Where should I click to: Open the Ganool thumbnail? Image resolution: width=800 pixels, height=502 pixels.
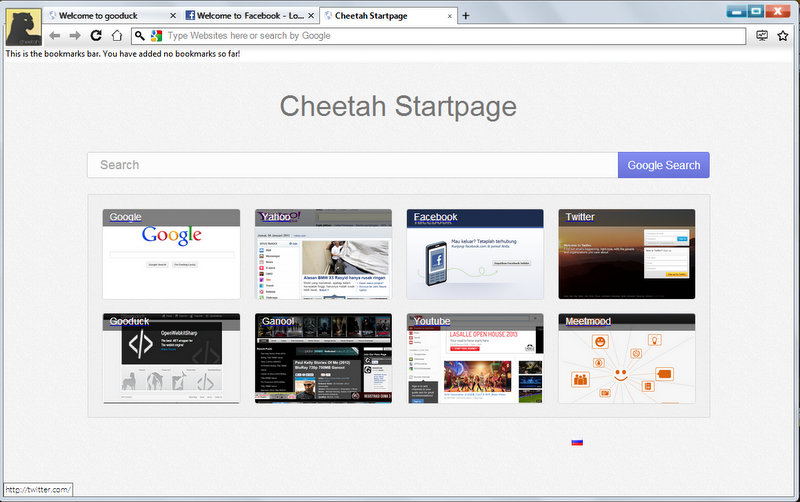(323, 359)
